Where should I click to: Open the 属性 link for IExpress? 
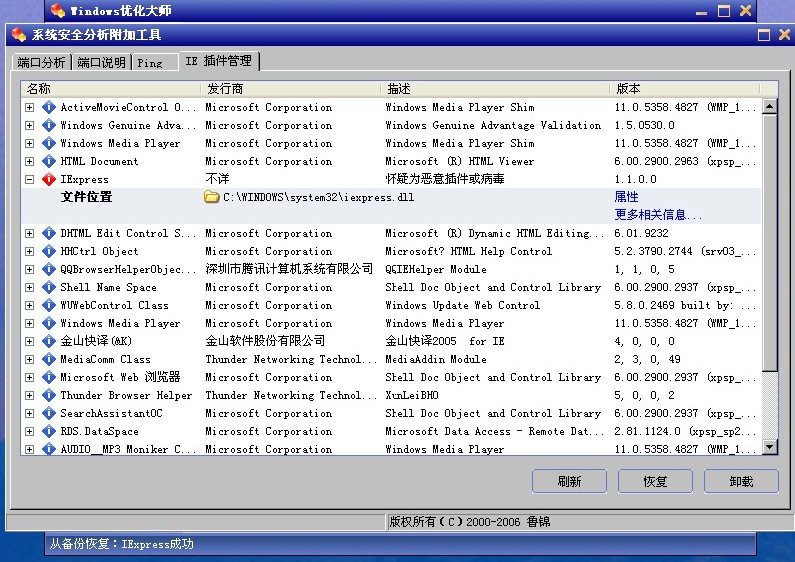(626, 198)
